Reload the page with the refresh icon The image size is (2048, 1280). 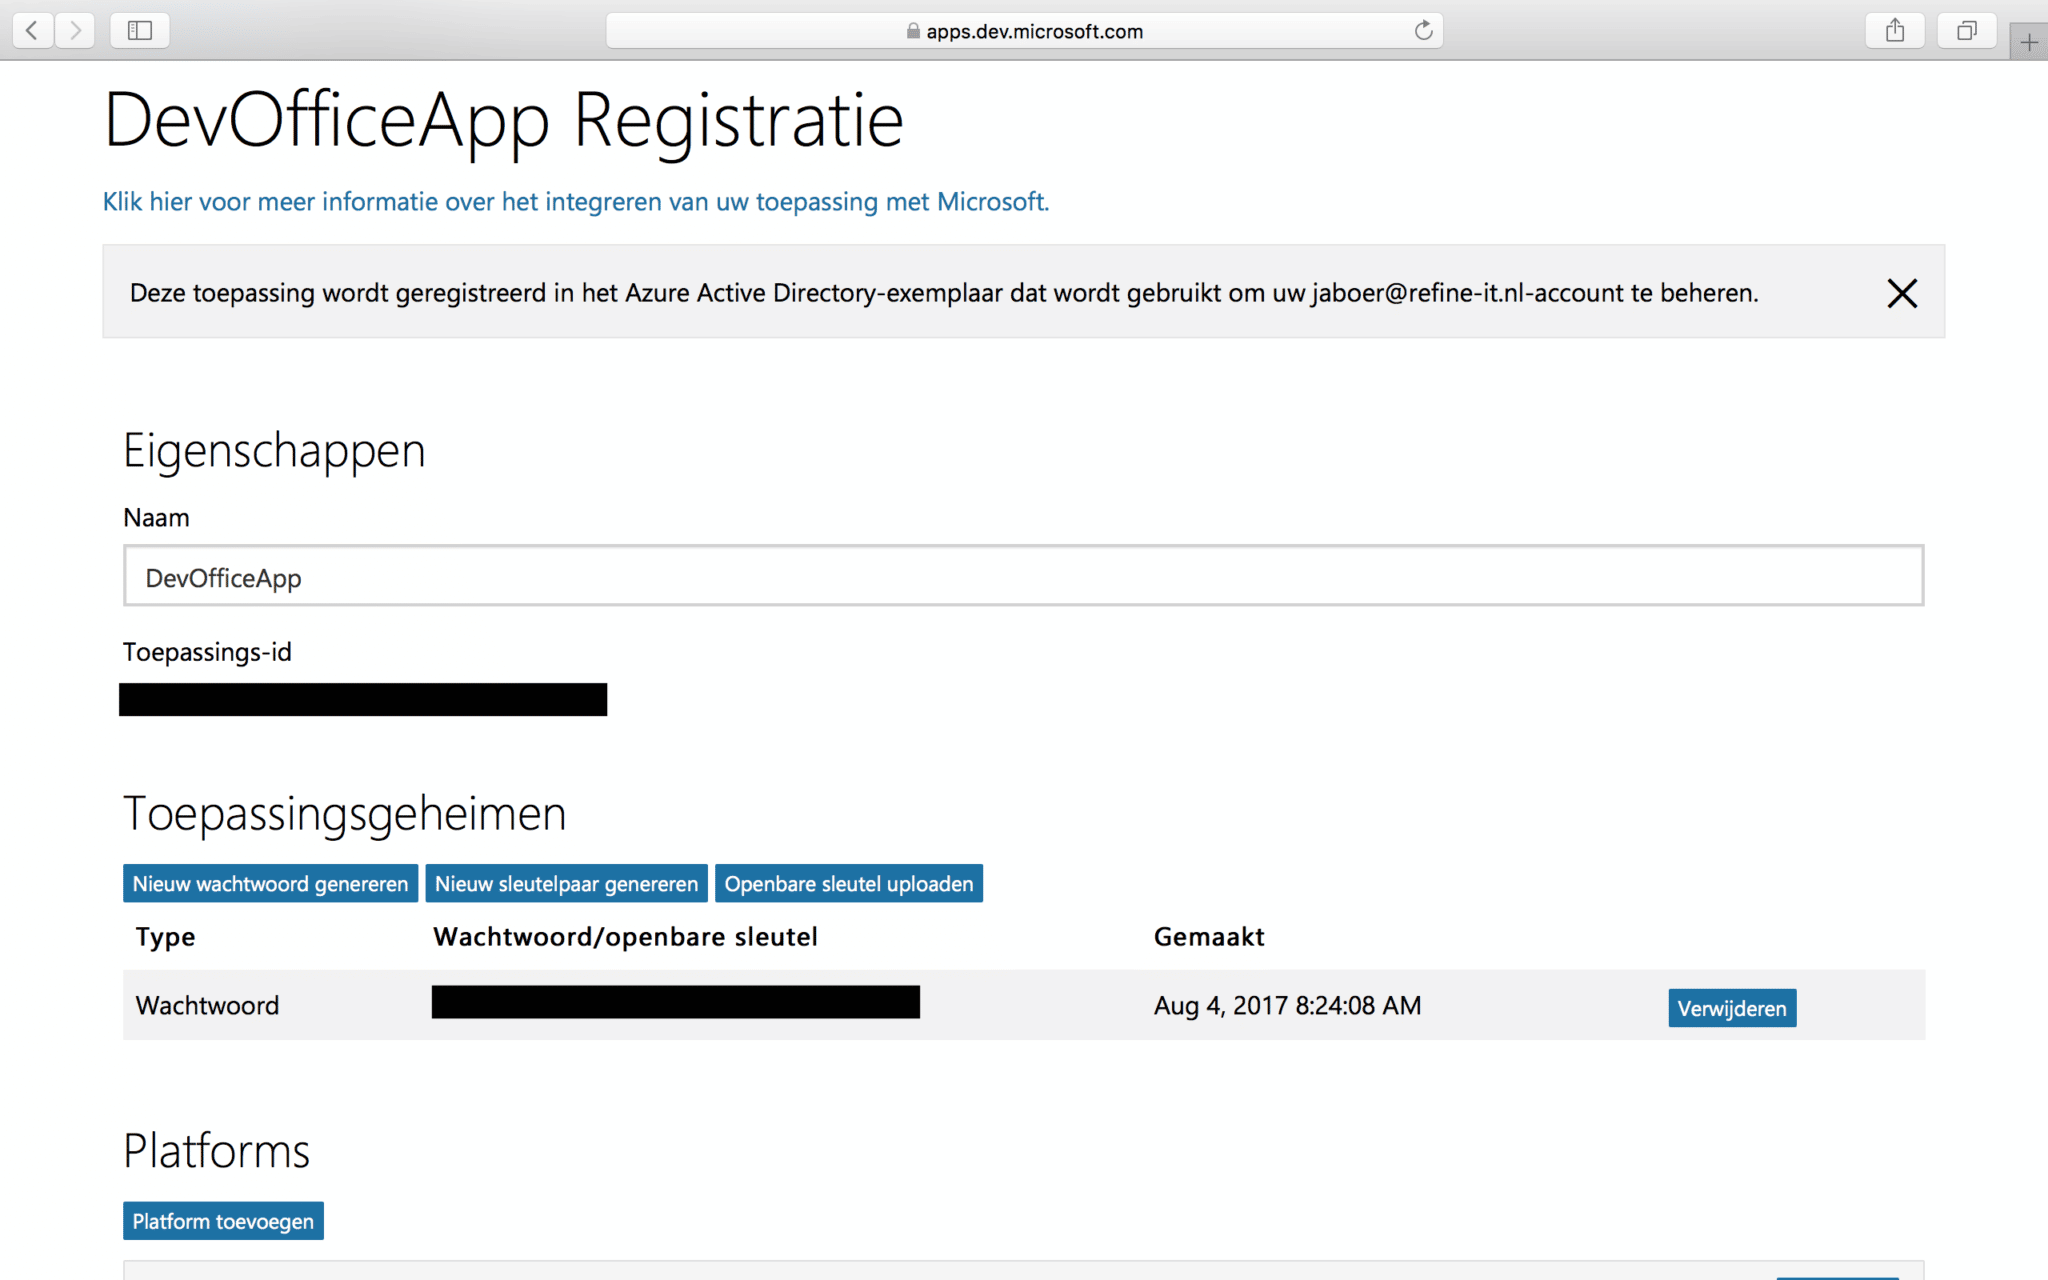point(1423,31)
